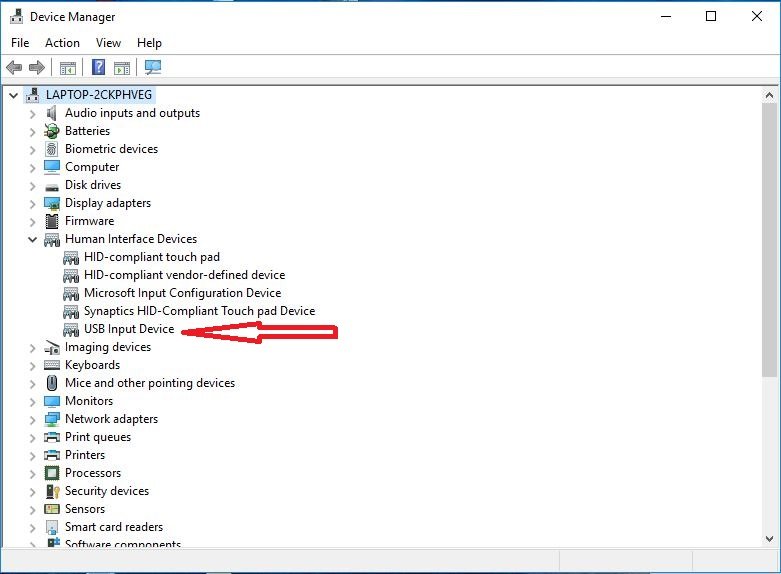The image size is (781, 574).
Task: Open Help via the blue question mark icon
Action: coord(98,68)
